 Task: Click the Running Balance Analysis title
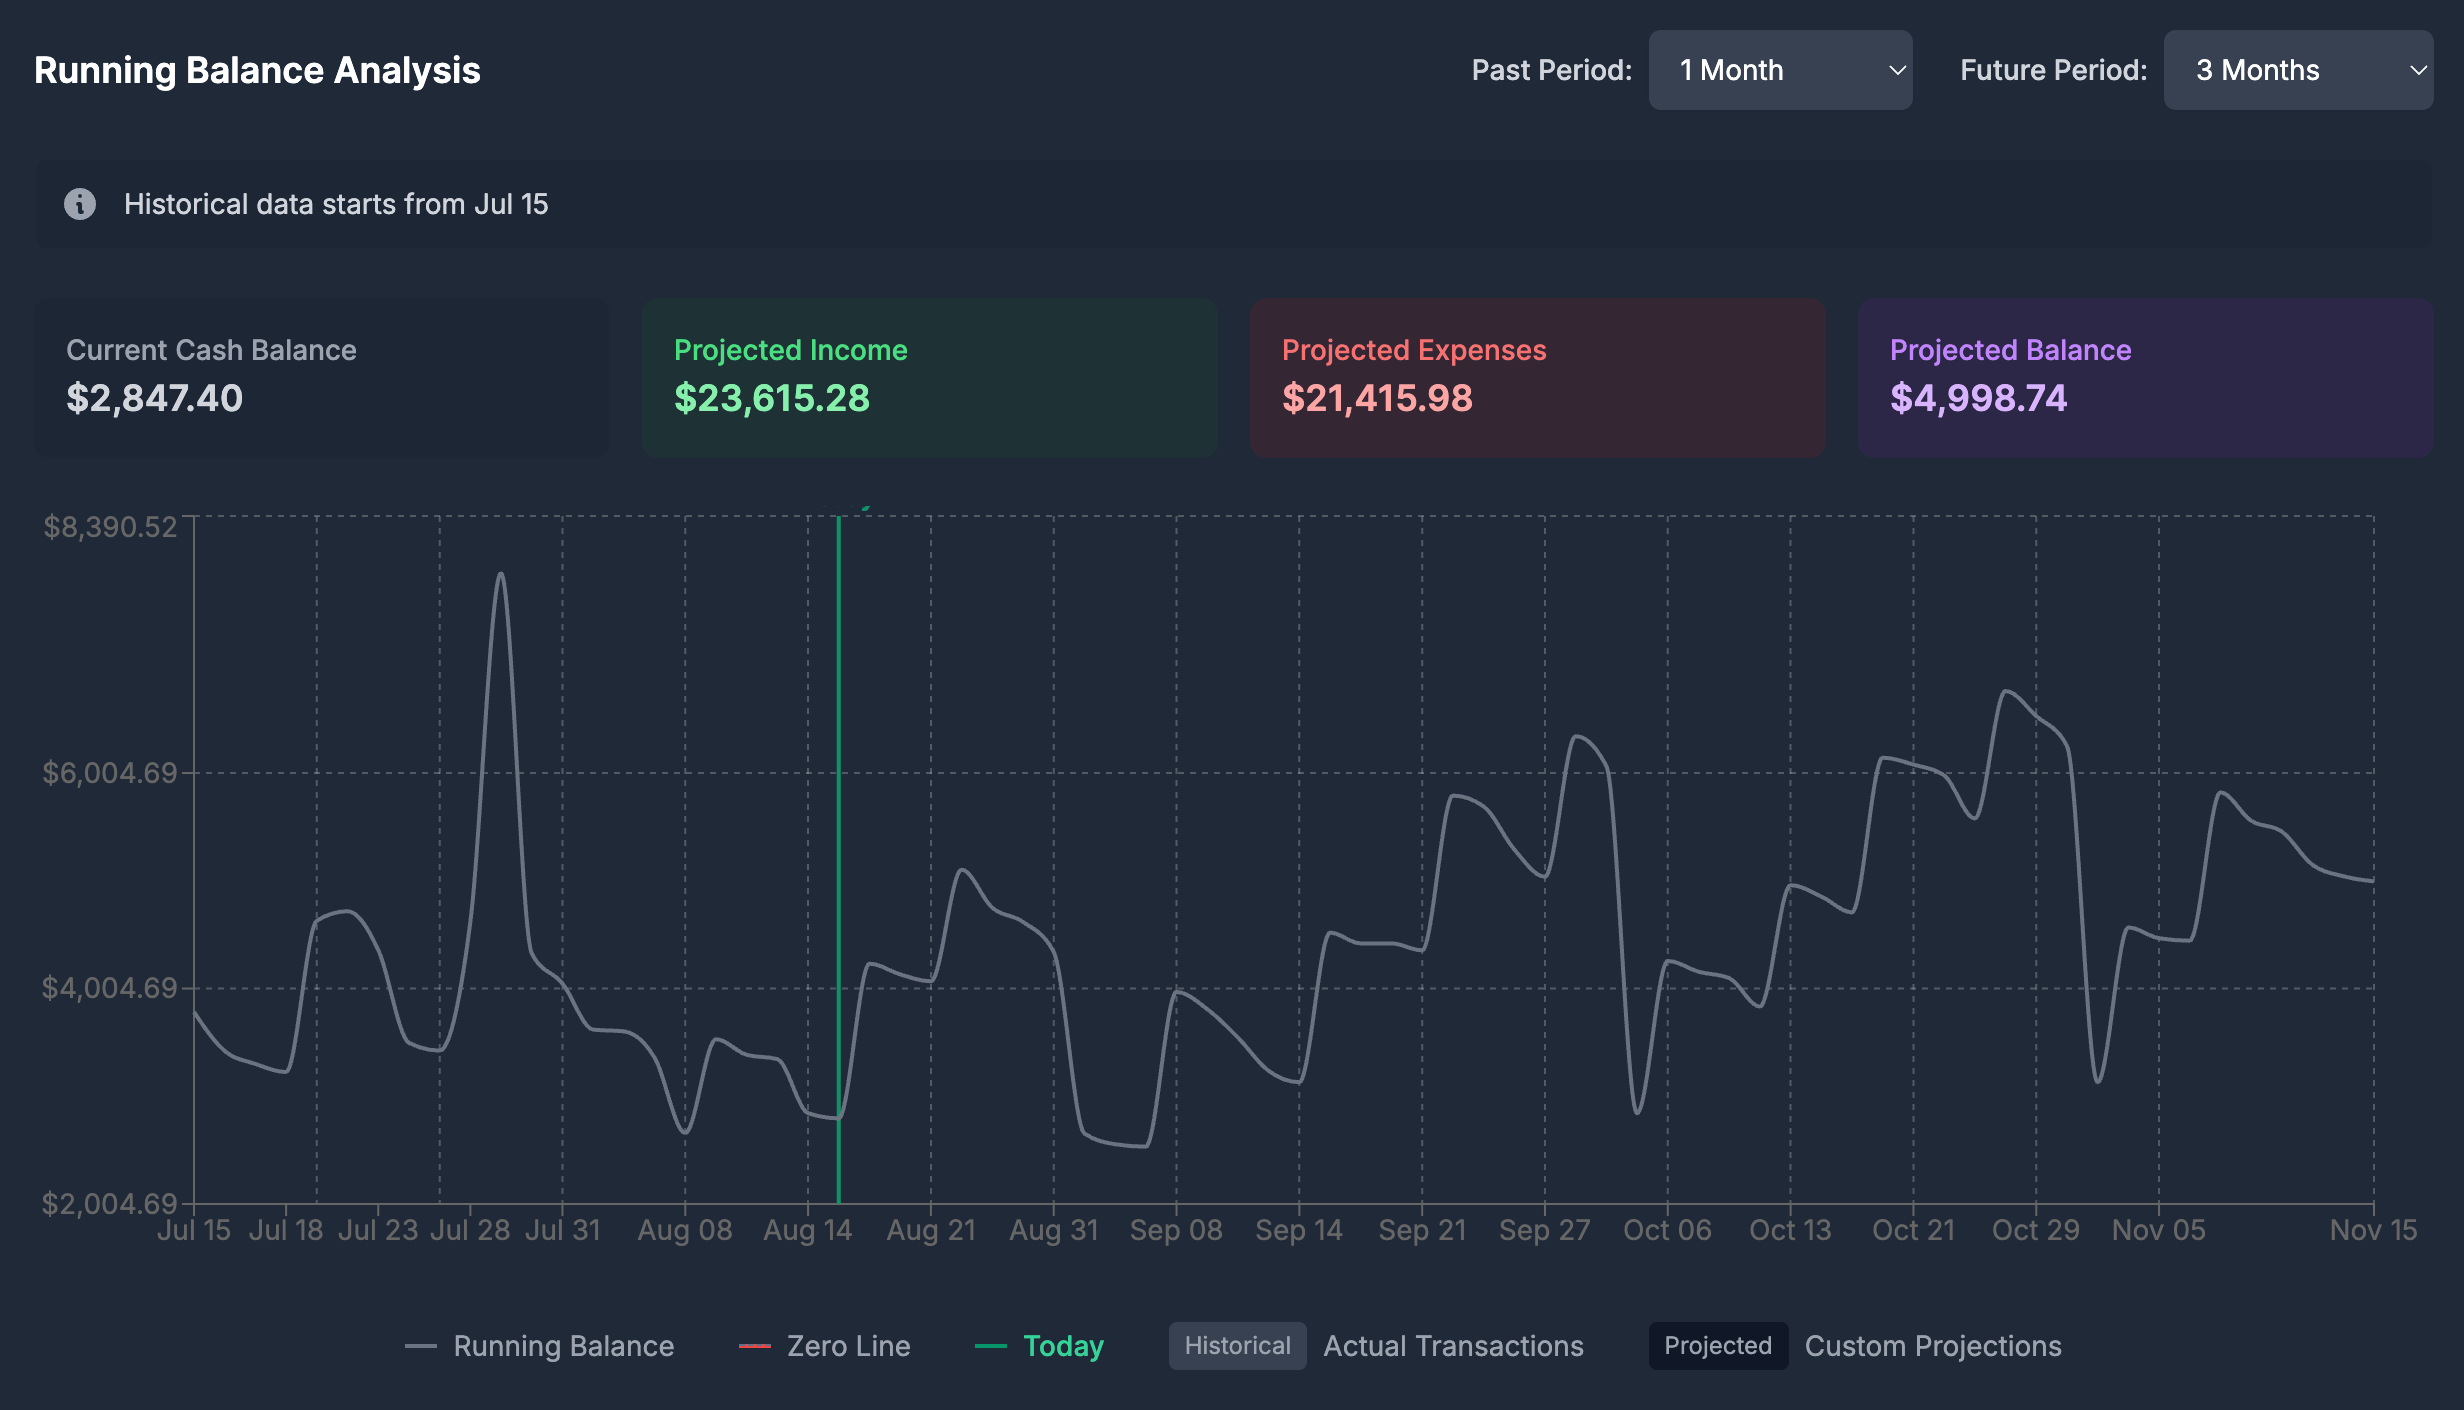(x=257, y=70)
